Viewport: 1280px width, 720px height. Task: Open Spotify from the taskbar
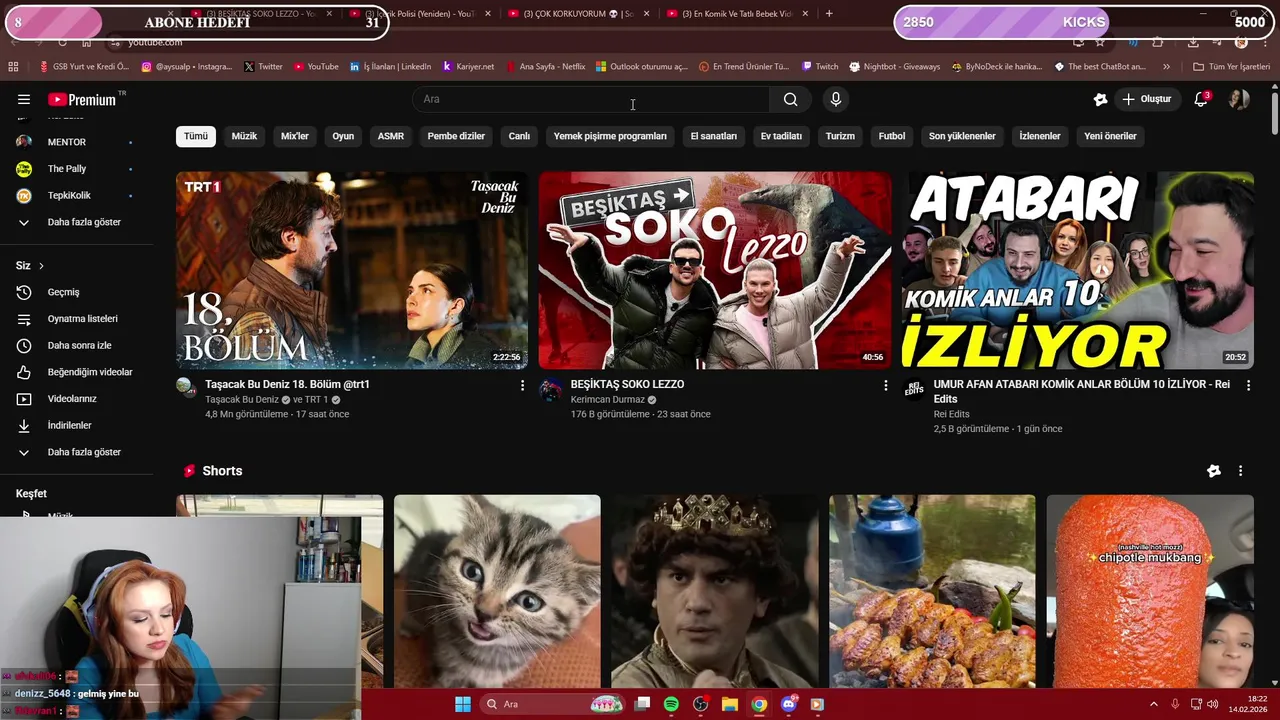pyautogui.click(x=671, y=704)
